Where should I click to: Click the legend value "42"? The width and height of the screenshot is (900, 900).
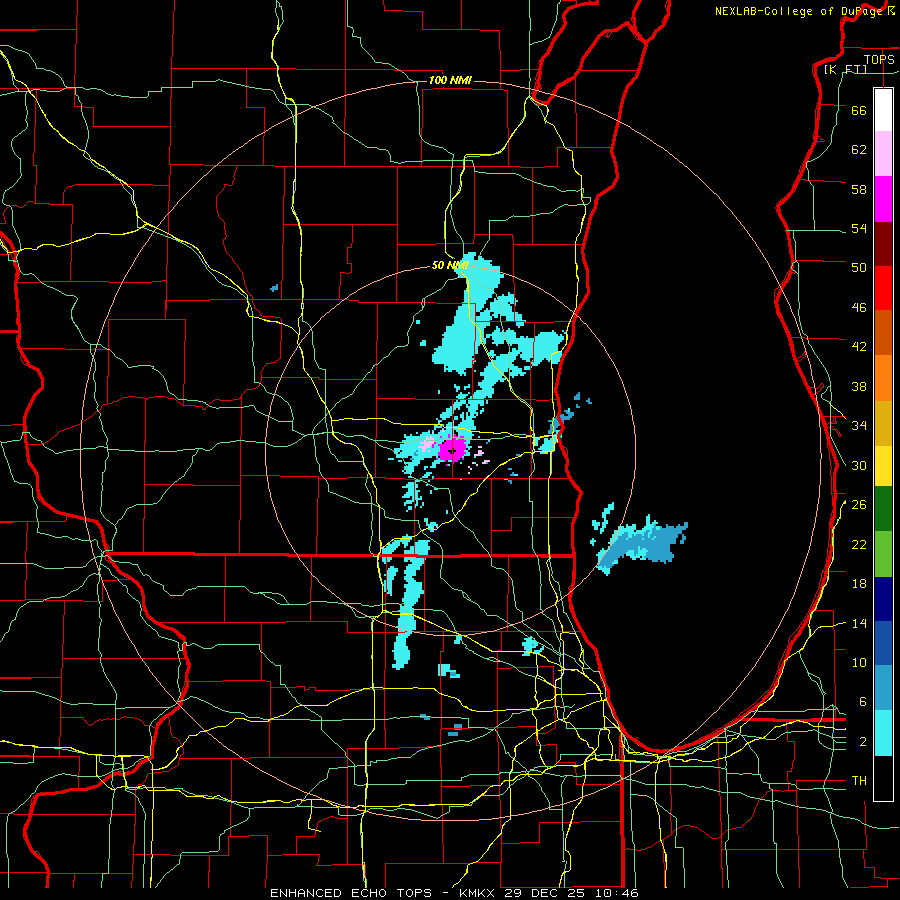coord(859,346)
